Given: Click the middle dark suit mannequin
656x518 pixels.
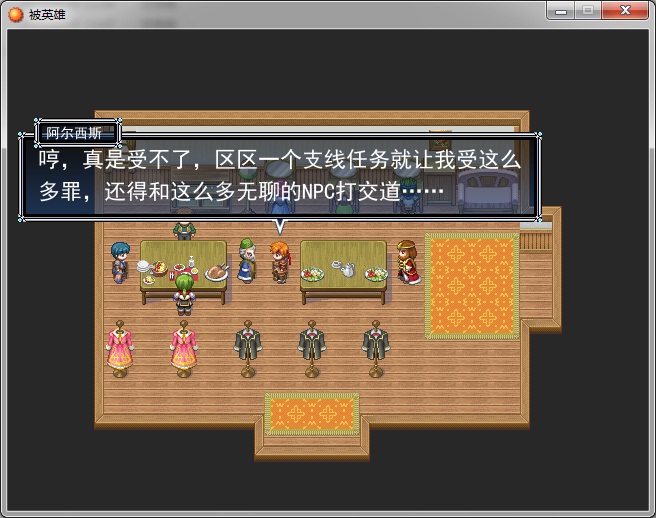Looking at the screenshot, I should pyautogui.click(x=312, y=349).
